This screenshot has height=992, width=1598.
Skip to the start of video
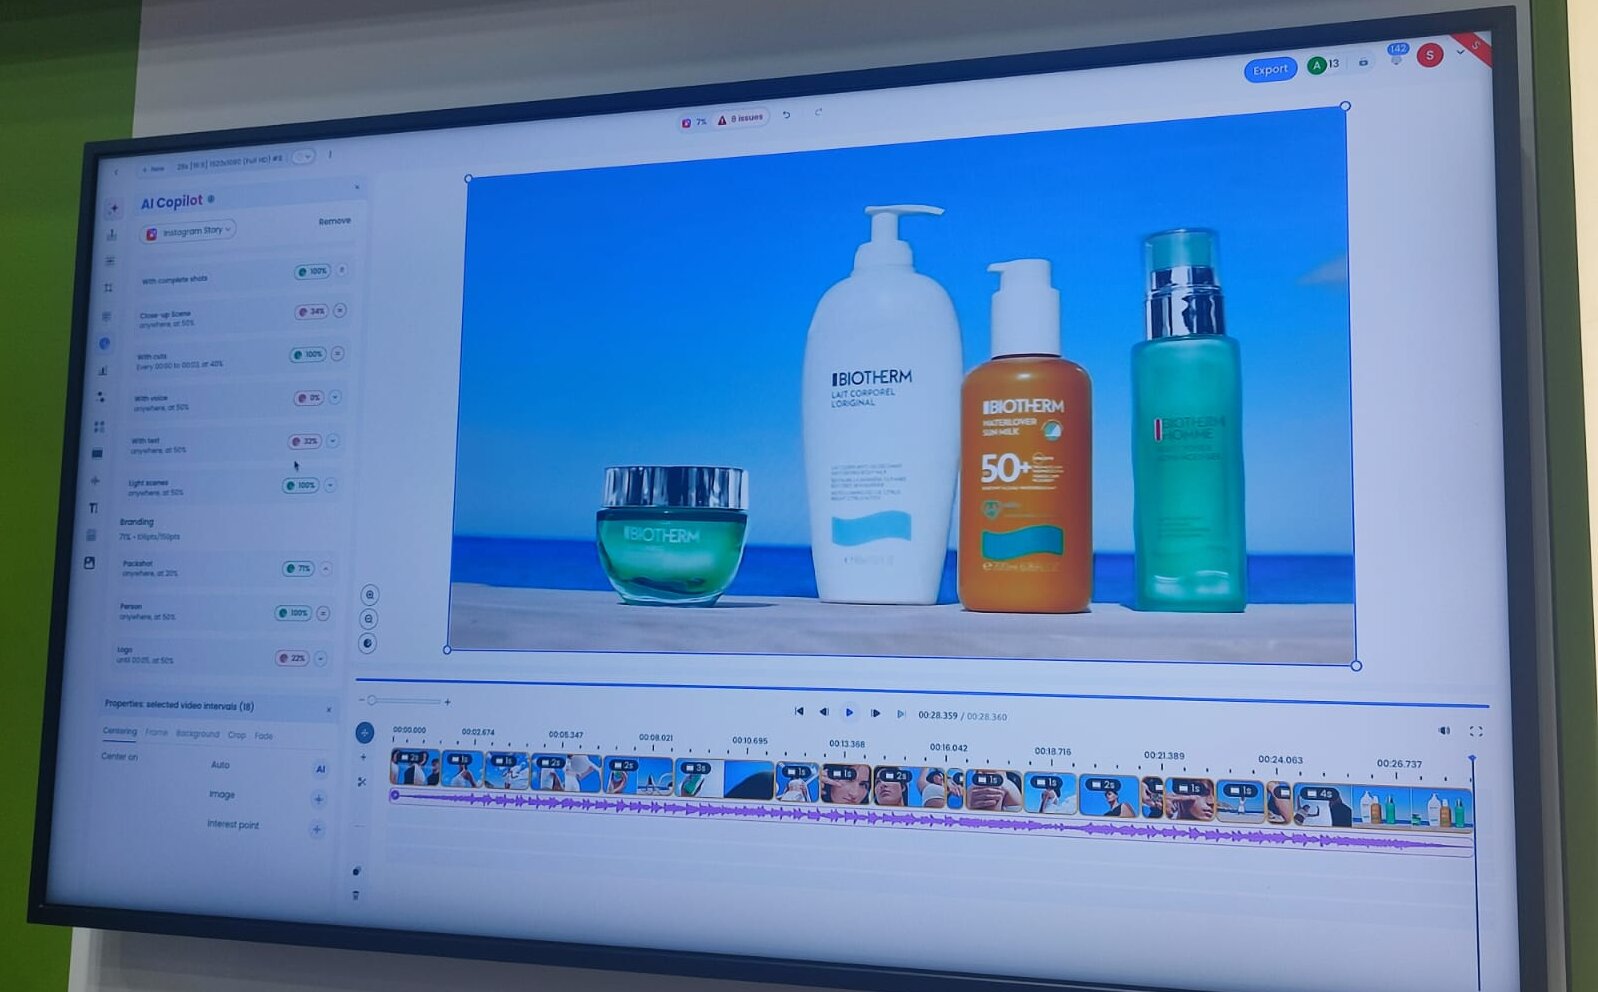click(x=798, y=711)
